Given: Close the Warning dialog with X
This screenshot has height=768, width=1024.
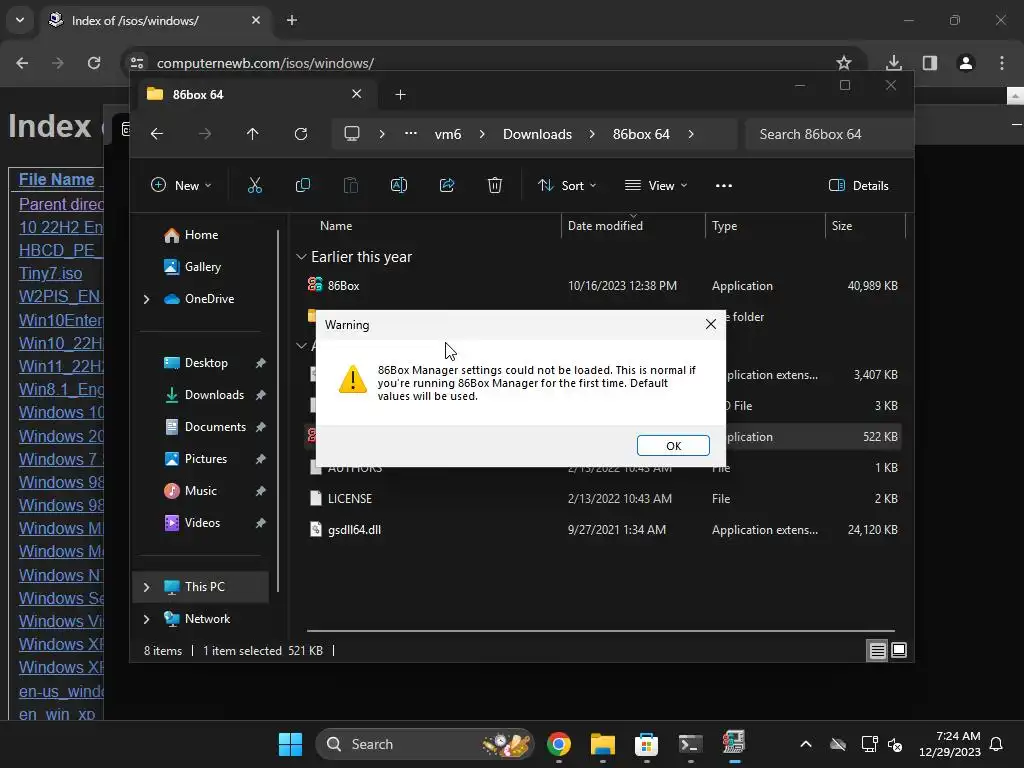Looking at the screenshot, I should point(711,324).
